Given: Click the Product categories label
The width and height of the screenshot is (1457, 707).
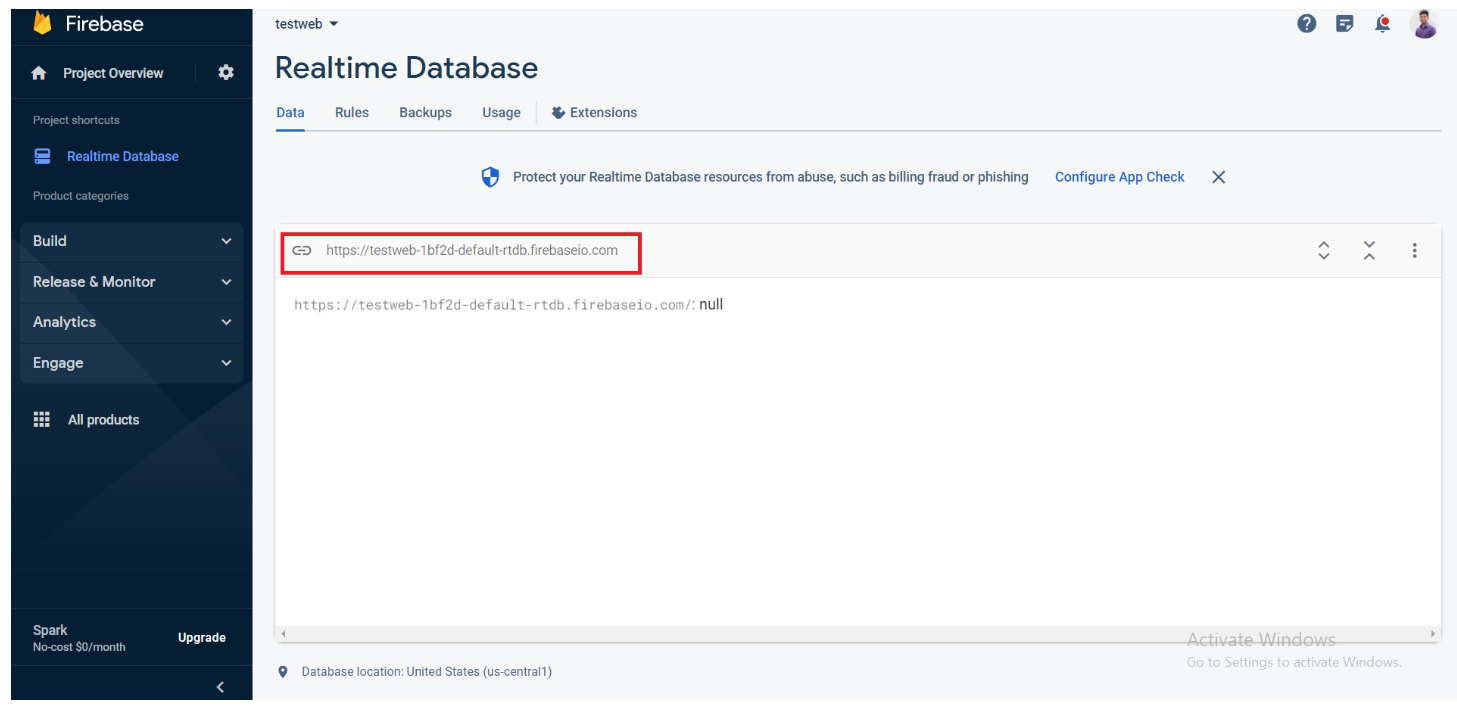Looking at the screenshot, I should pos(81,196).
